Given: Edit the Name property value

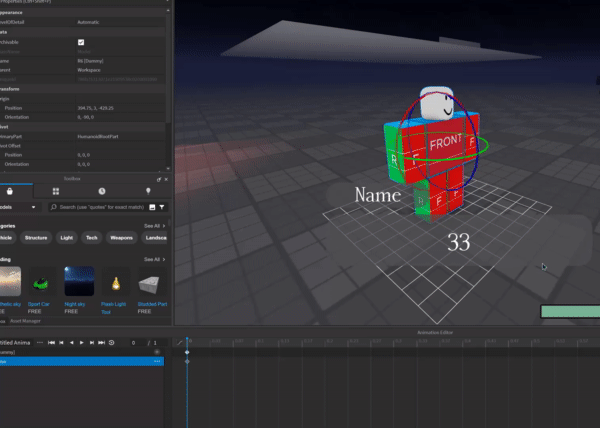Looking at the screenshot, I should [90, 61].
